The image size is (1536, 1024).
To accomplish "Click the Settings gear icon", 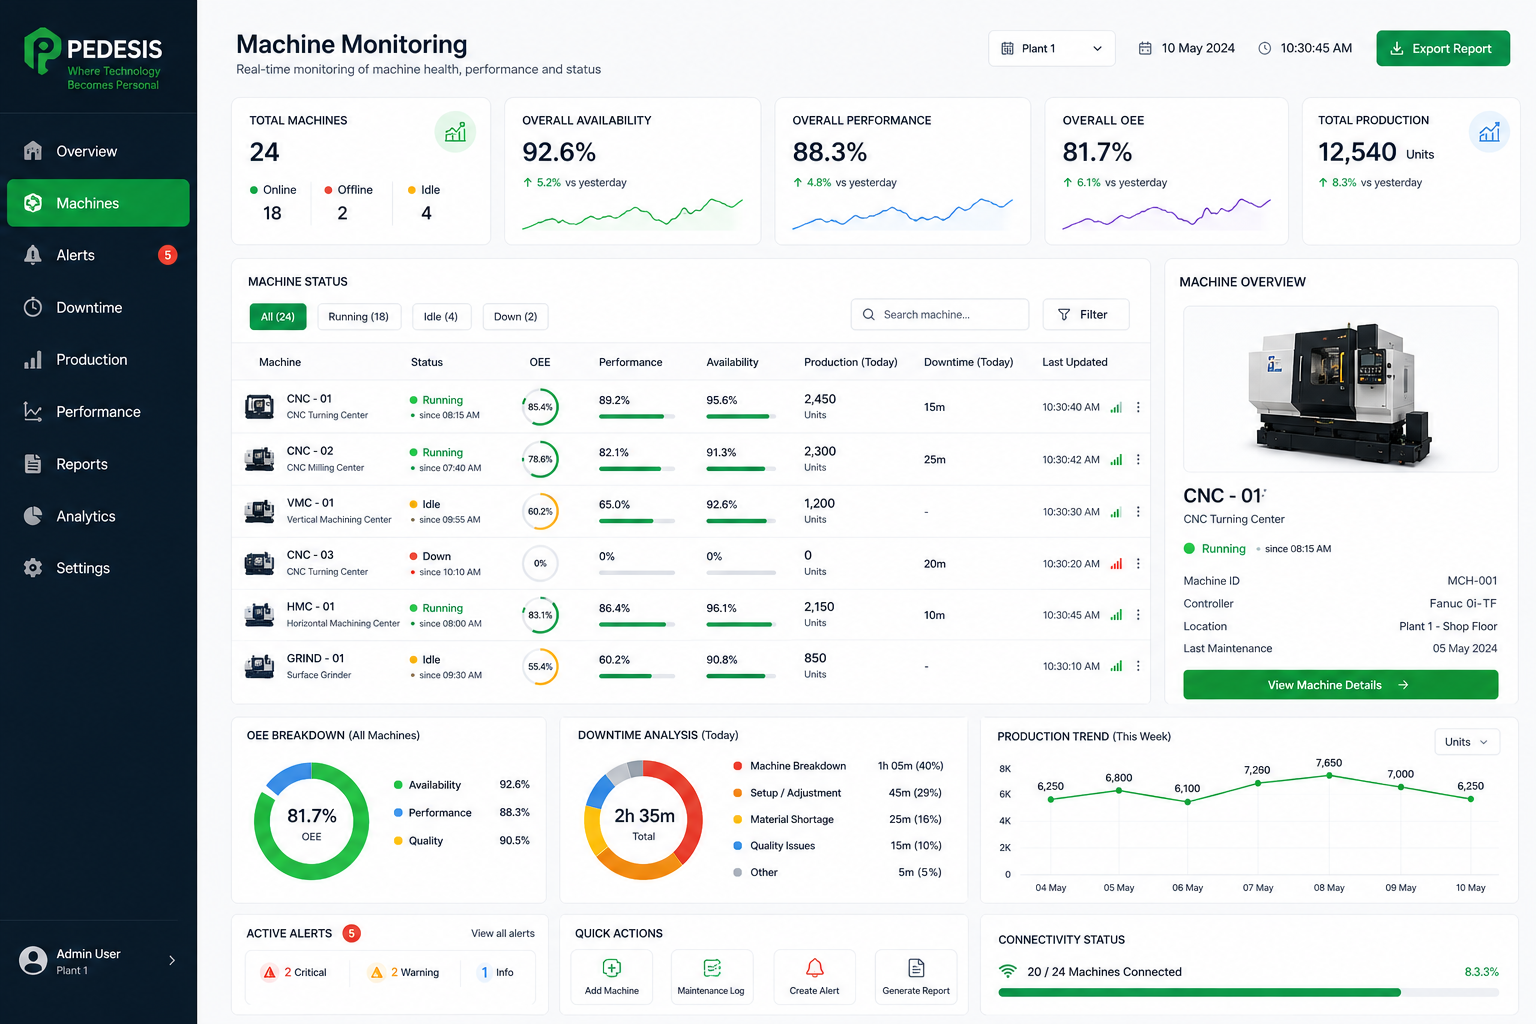I will pyautogui.click(x=33, y=568).
